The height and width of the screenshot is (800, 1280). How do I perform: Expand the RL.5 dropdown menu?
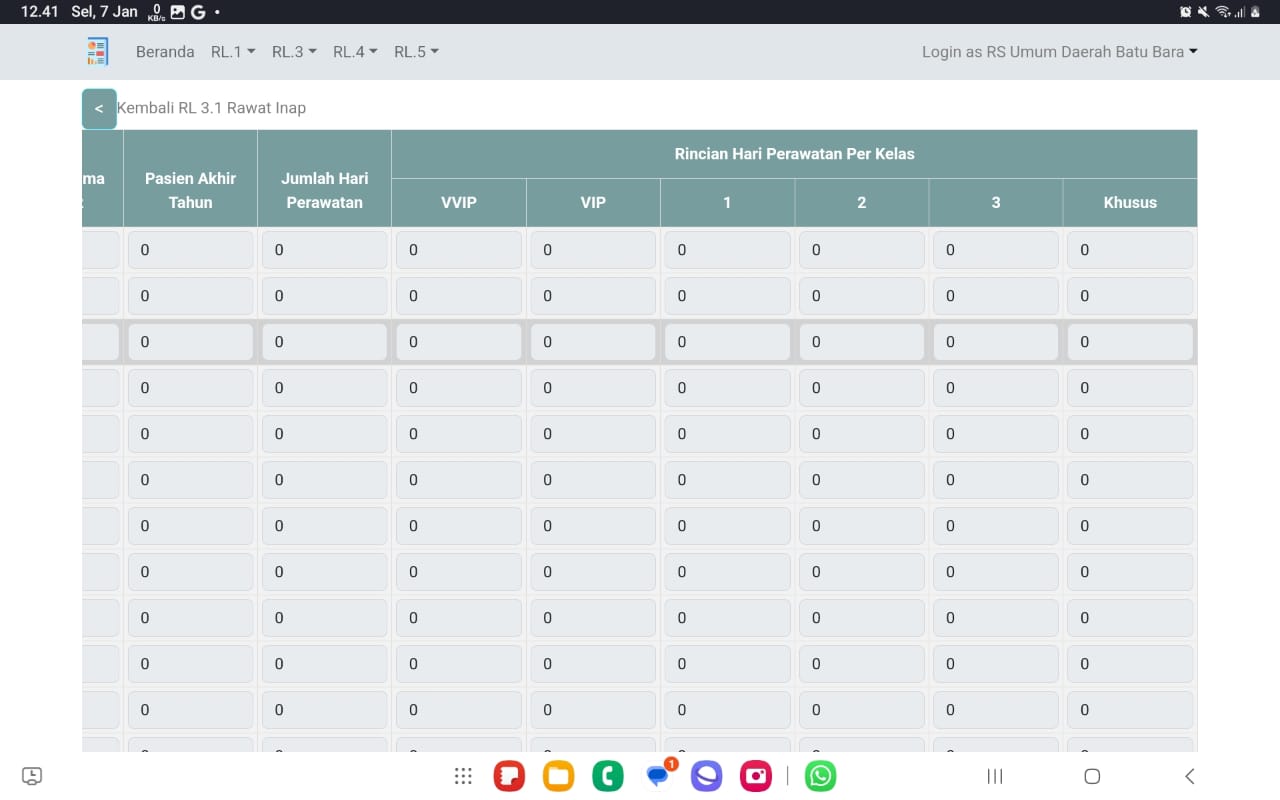pyautogui.click(x=416, y=52)
